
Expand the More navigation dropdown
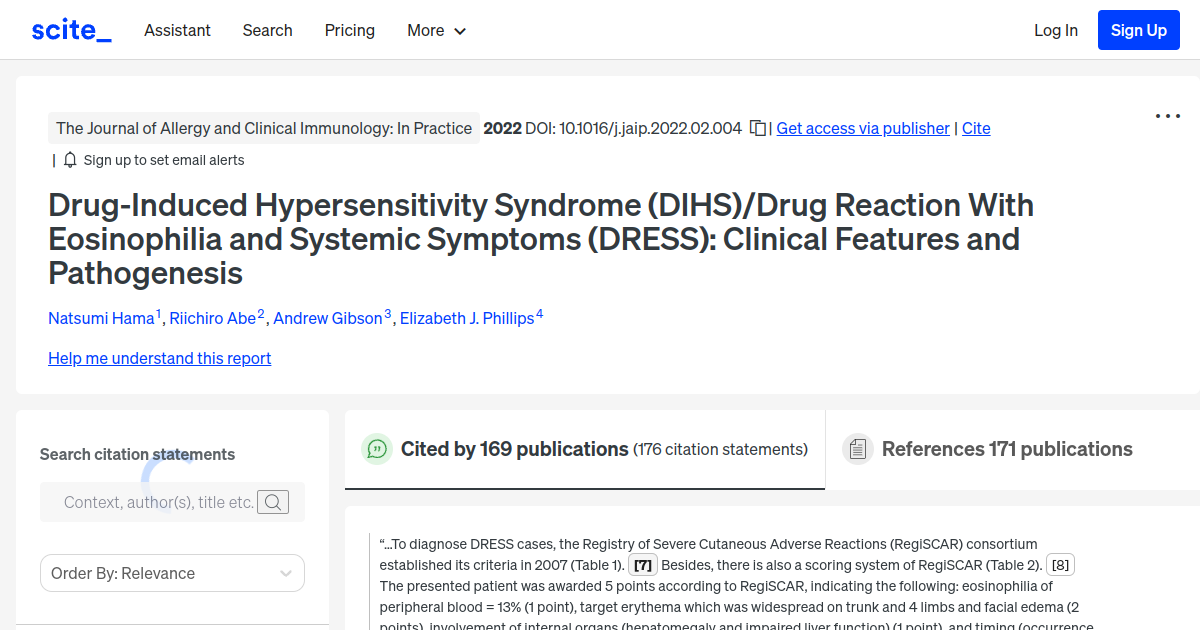point(436,30)
